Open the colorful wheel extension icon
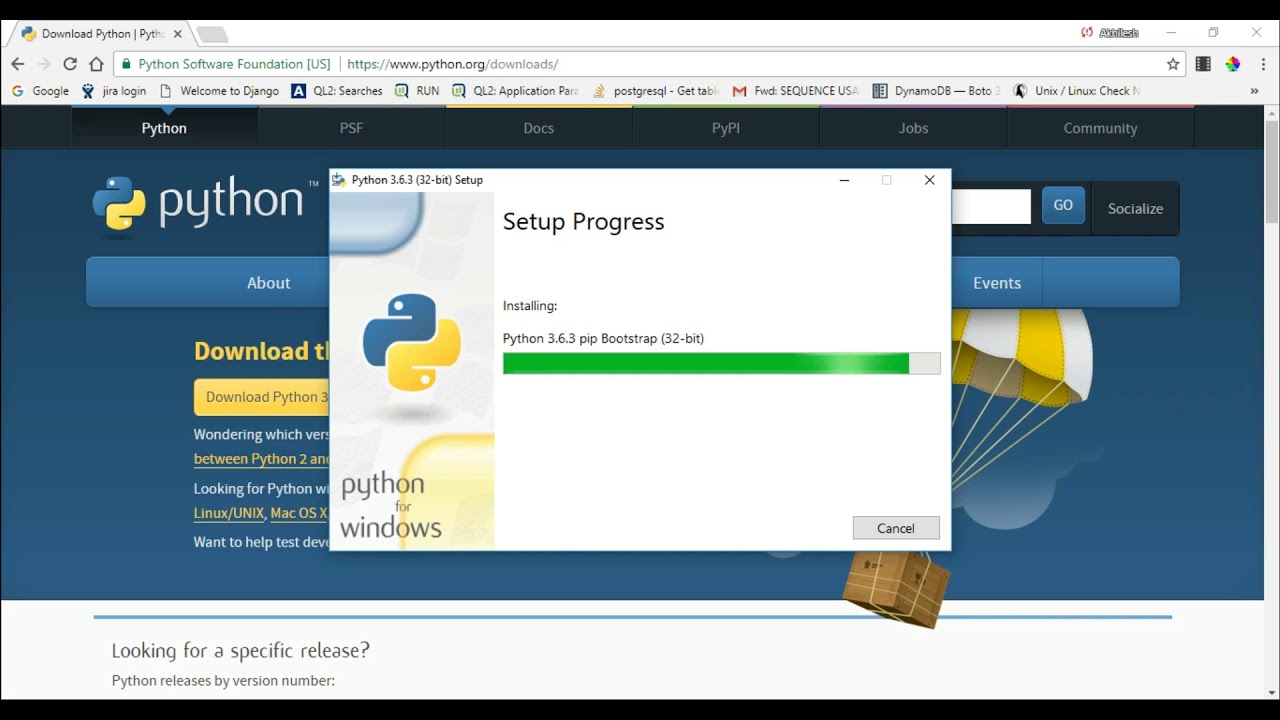Image resolution: width=1280 pixels, height=720 pixels. tap(1233, 64)
